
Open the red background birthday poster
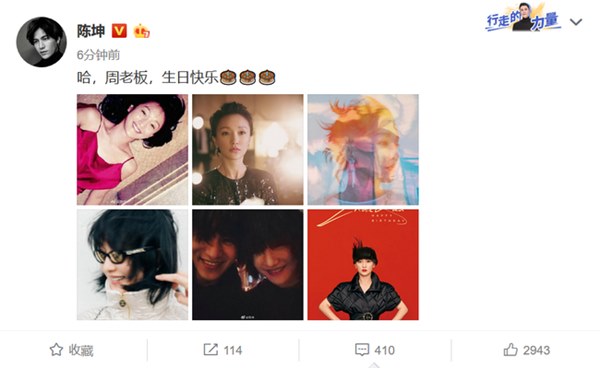[363, 265]
